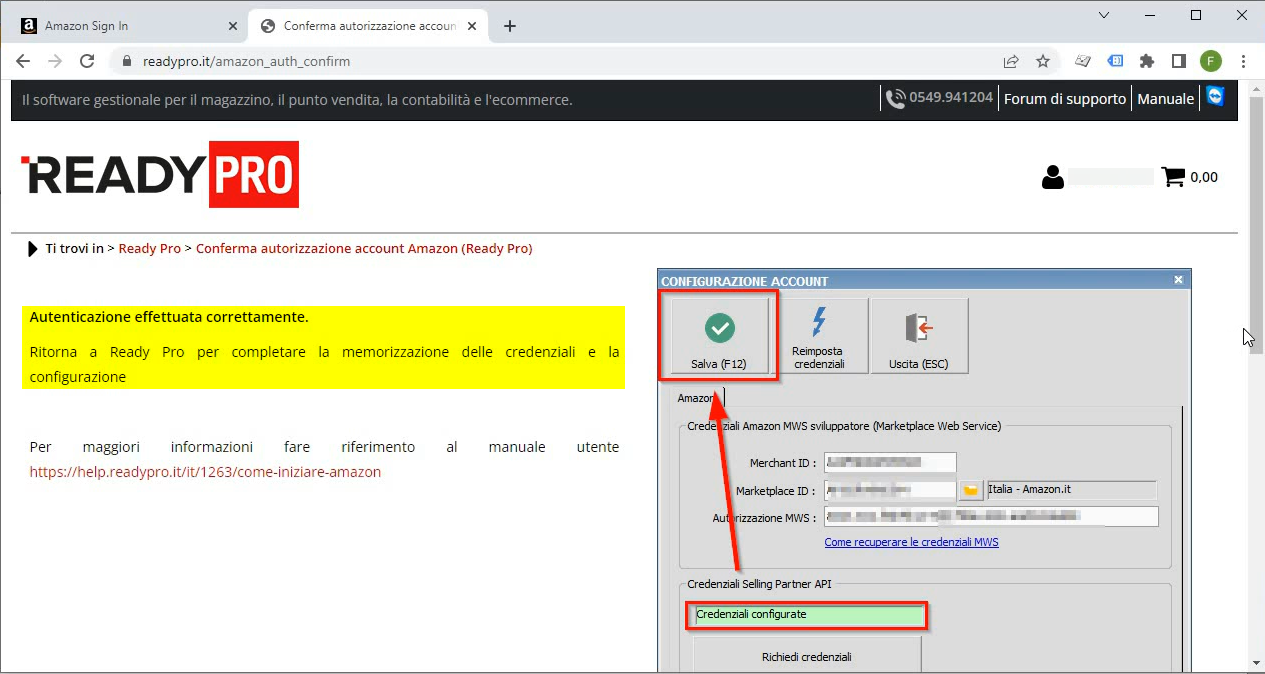Image resolution: width=1265 pixels, height=674 pixels.
Task: Click the 'Configurazione Account' dialog title
Action: click(x=745, y=281)
